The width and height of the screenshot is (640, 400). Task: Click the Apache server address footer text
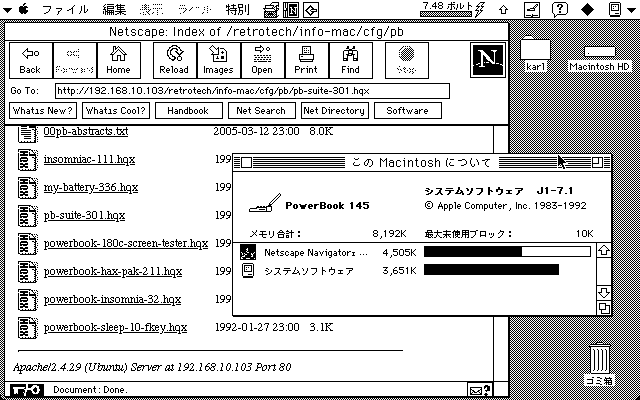[x=152, y=367]
